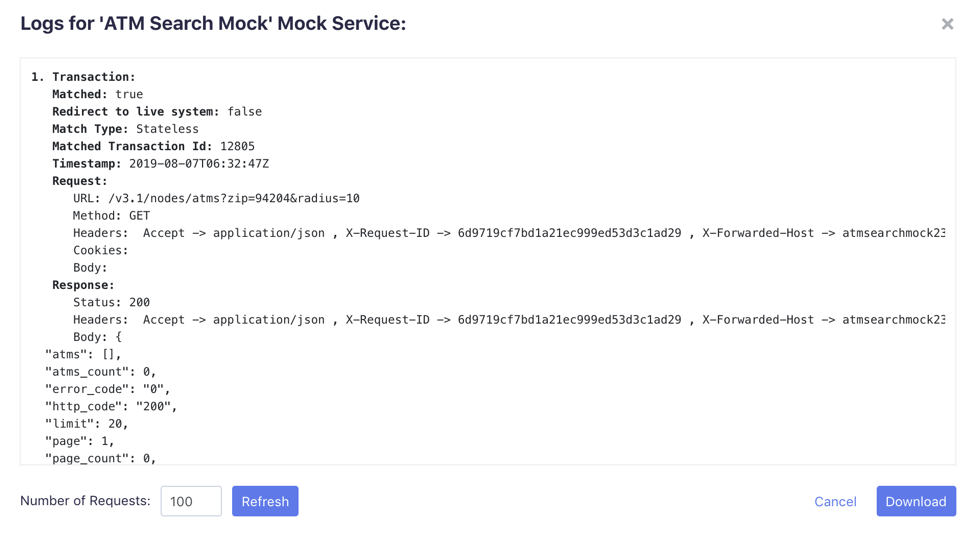Click the '"error_code": "0",' line
This screenshot has height=533, width=974.
pyautogui.click(x=107, y=390)
